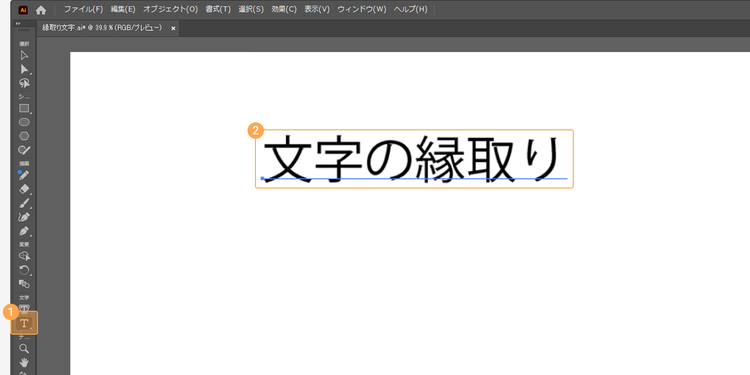Viewport: 750px width, 375px height.
Task: Select the Lasso tool under the 選択 label
Action: coord(24,83)
